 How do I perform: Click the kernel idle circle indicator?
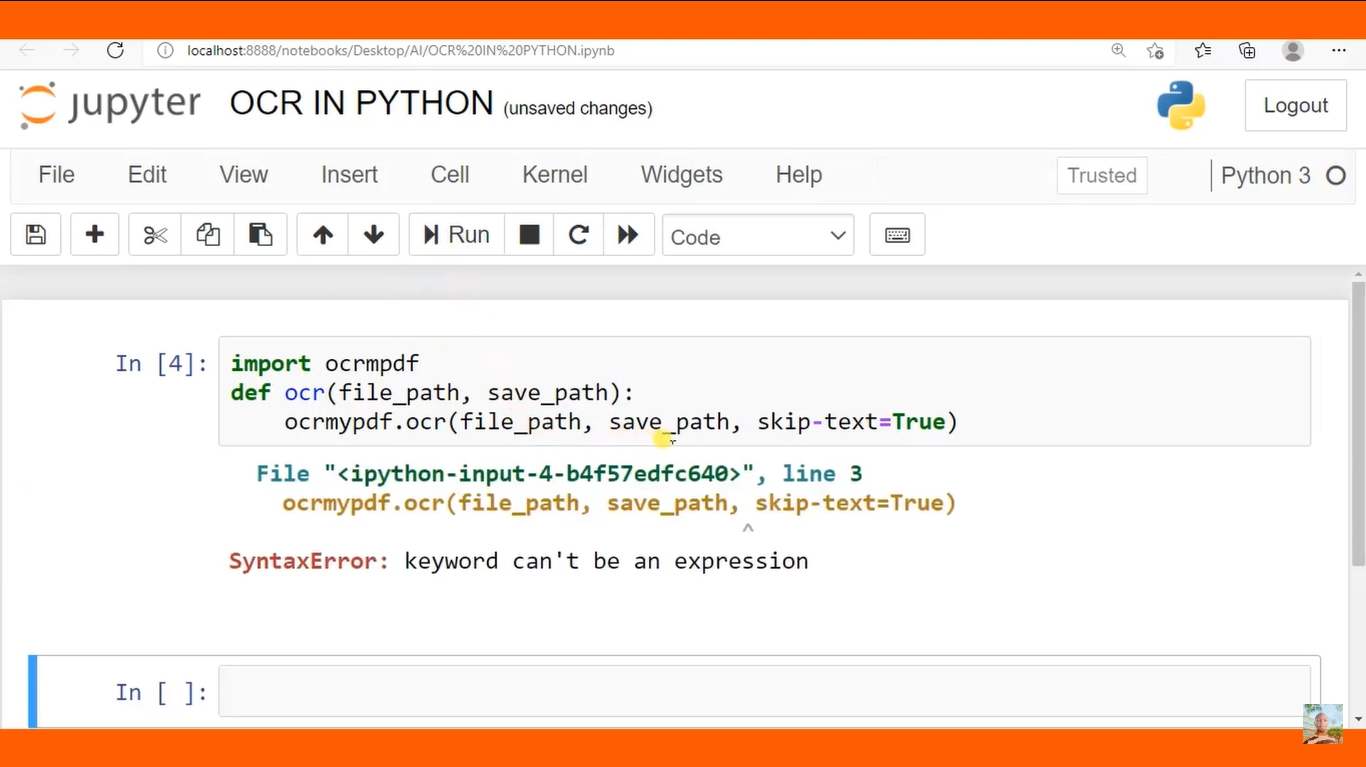[1336, 176]
